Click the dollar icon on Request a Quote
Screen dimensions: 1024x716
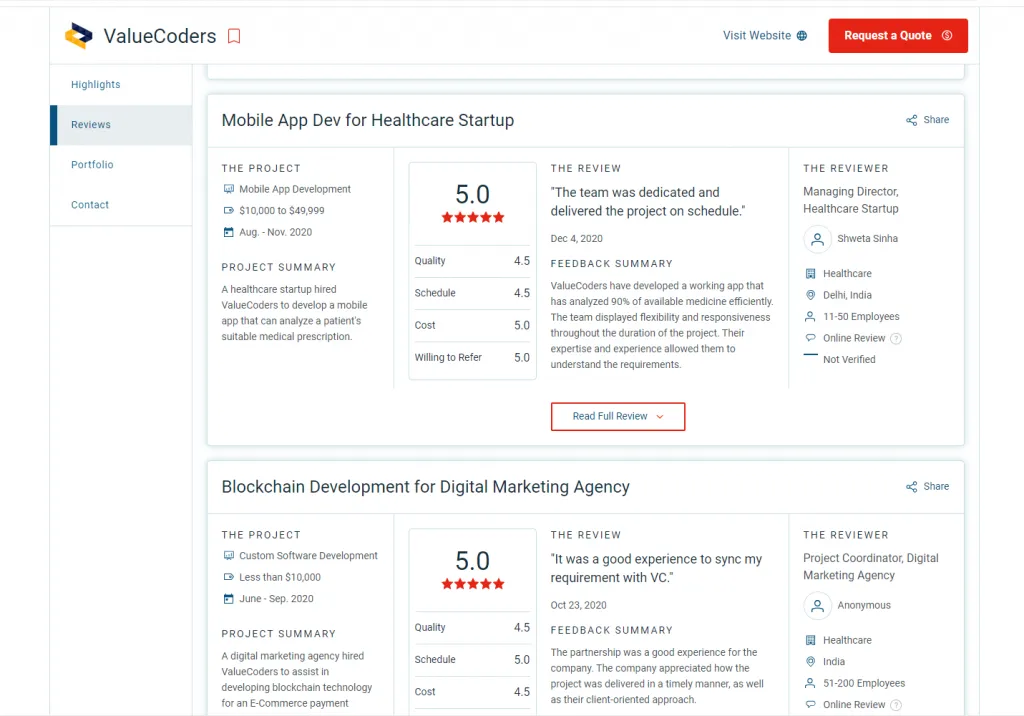[947, 35]
